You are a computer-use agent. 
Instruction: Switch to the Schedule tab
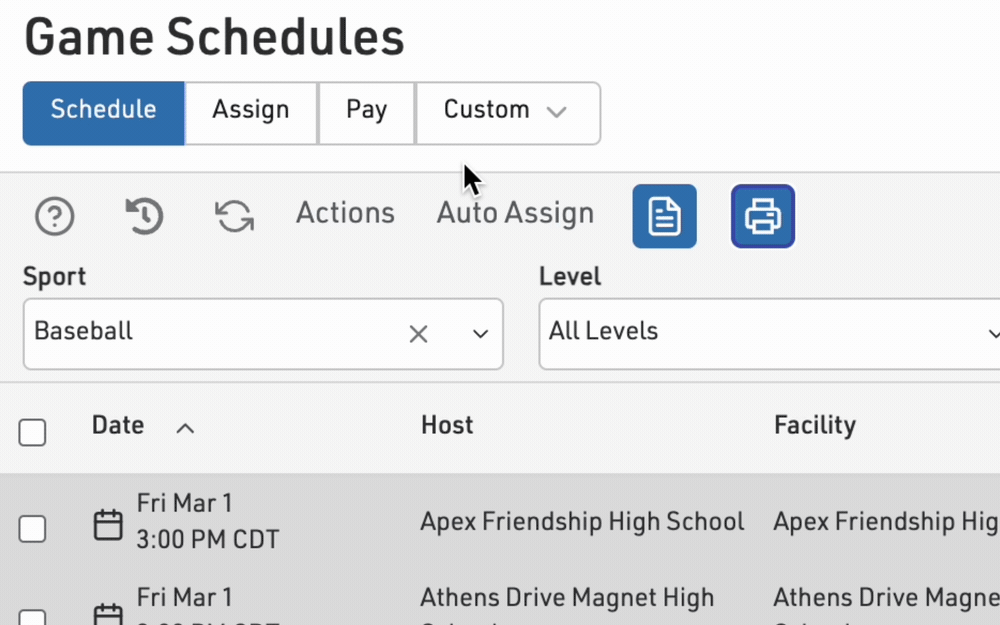(x=103, y=112)
